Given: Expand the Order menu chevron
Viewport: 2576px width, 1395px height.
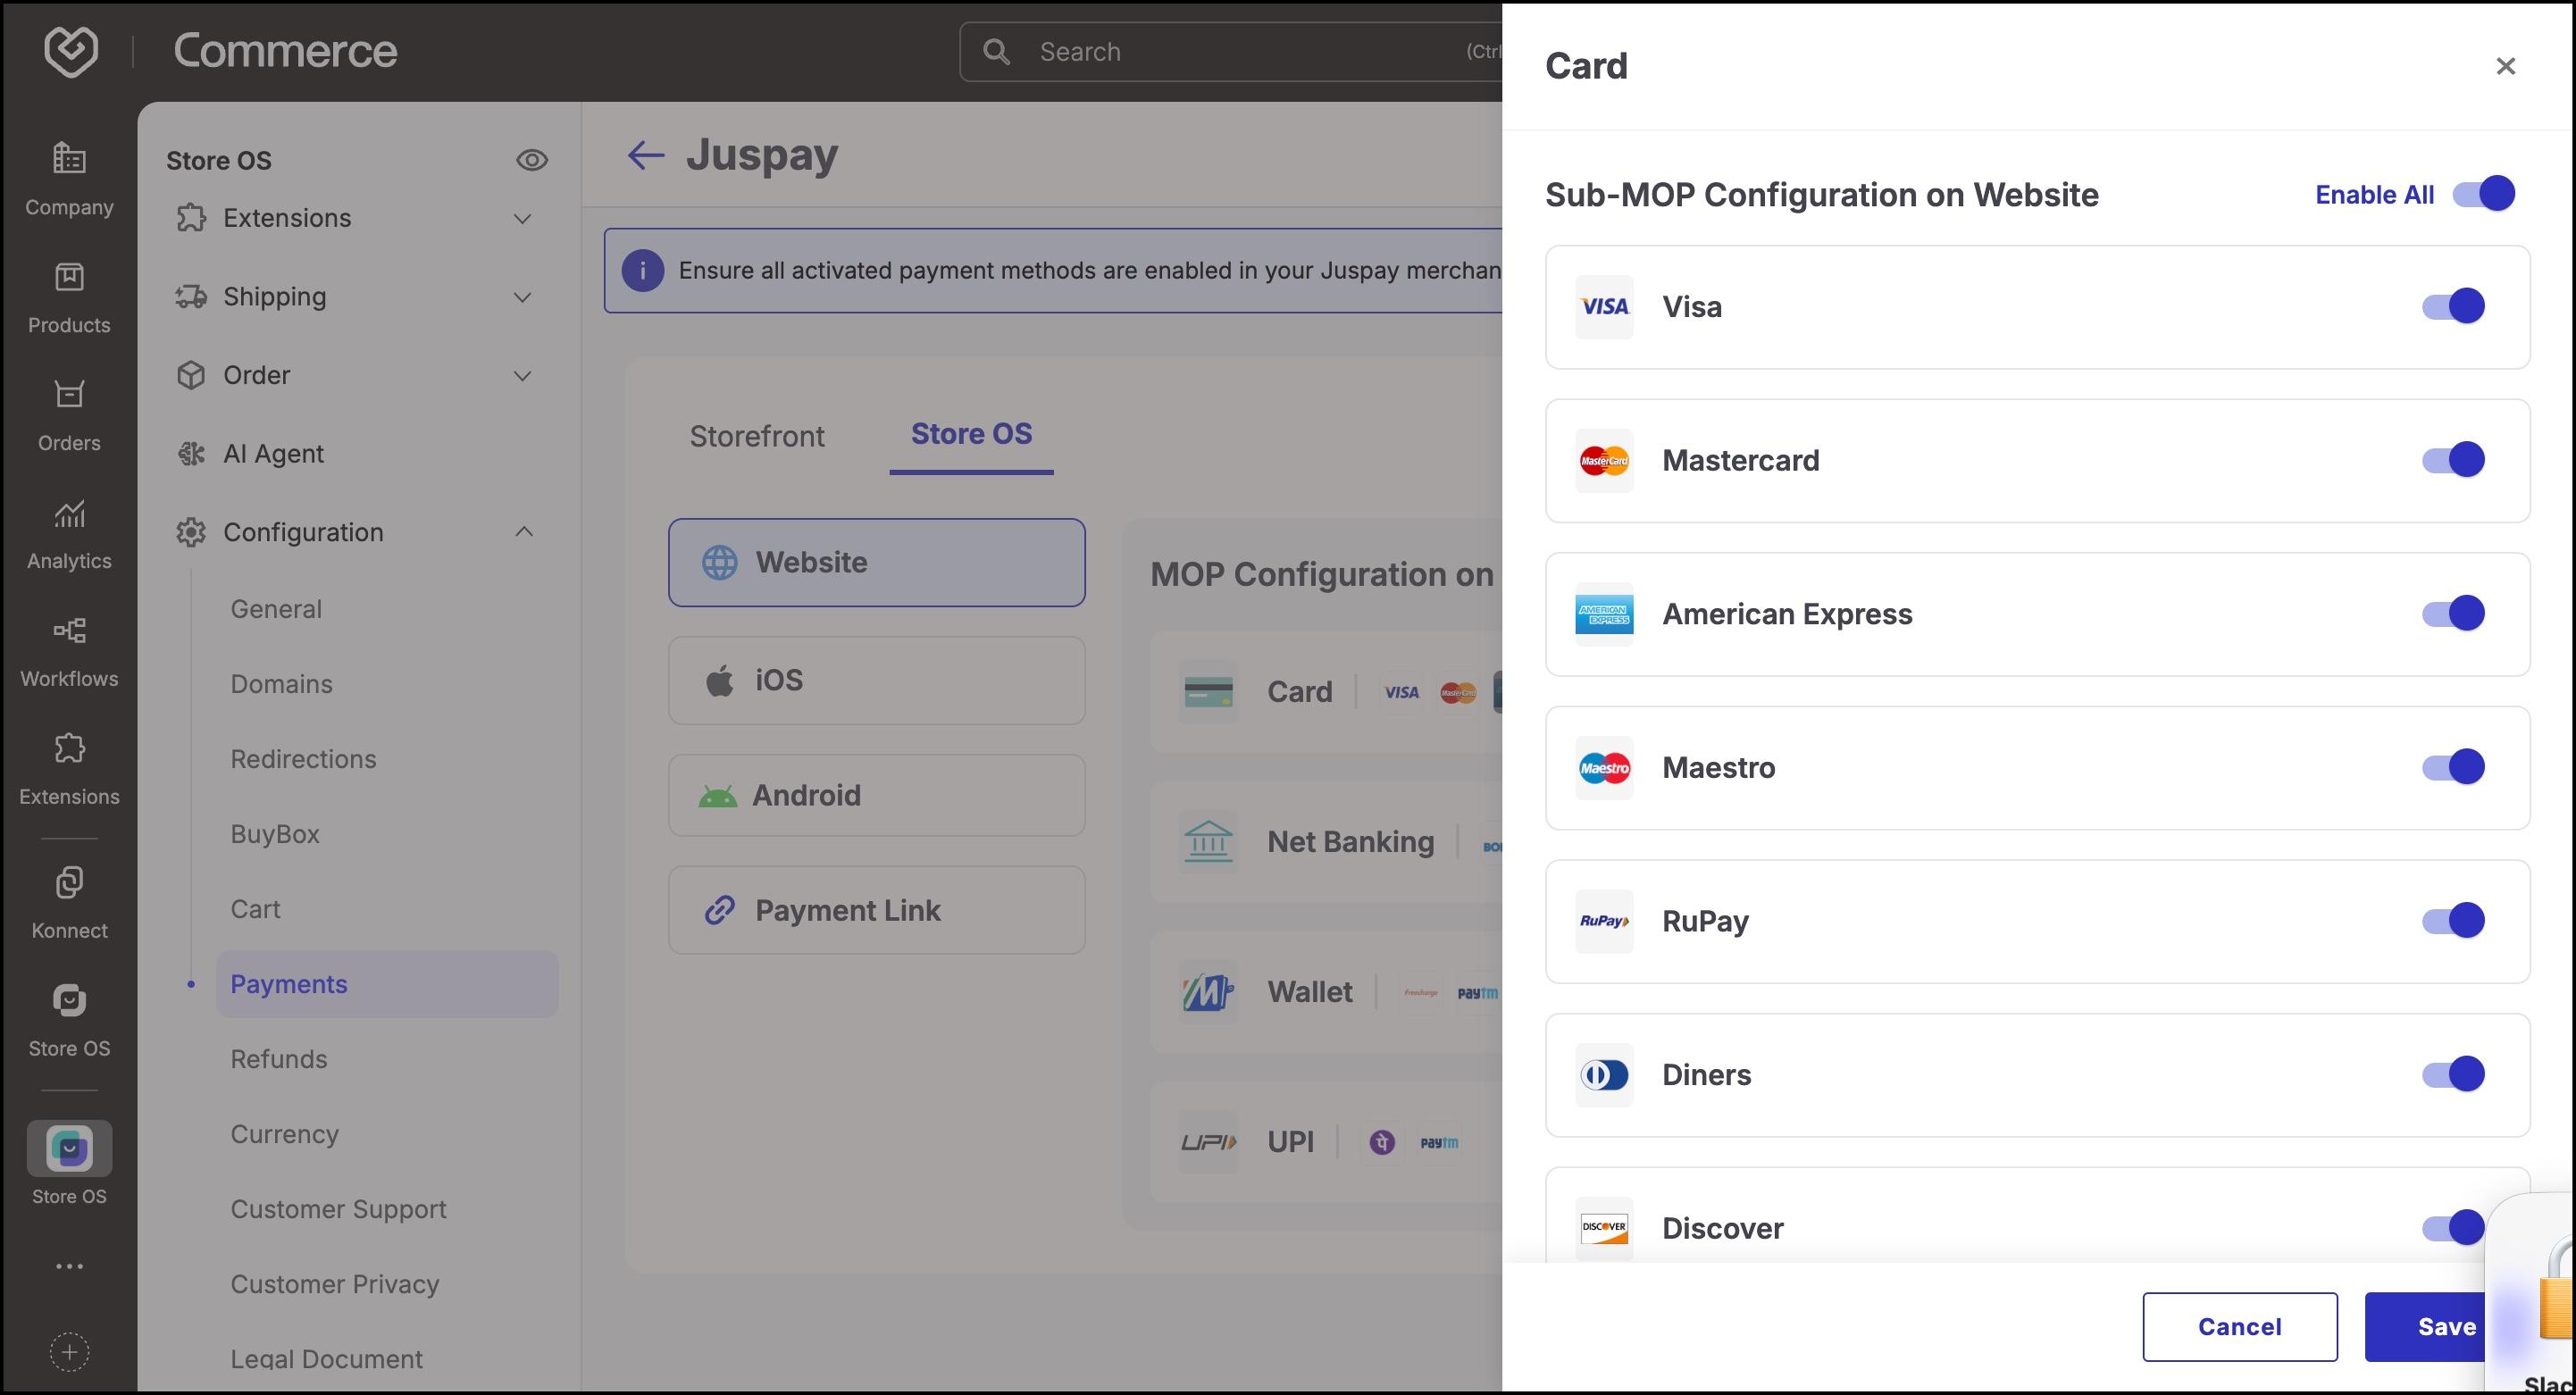Looking at the screenshot, I should [x=522, y=376].
